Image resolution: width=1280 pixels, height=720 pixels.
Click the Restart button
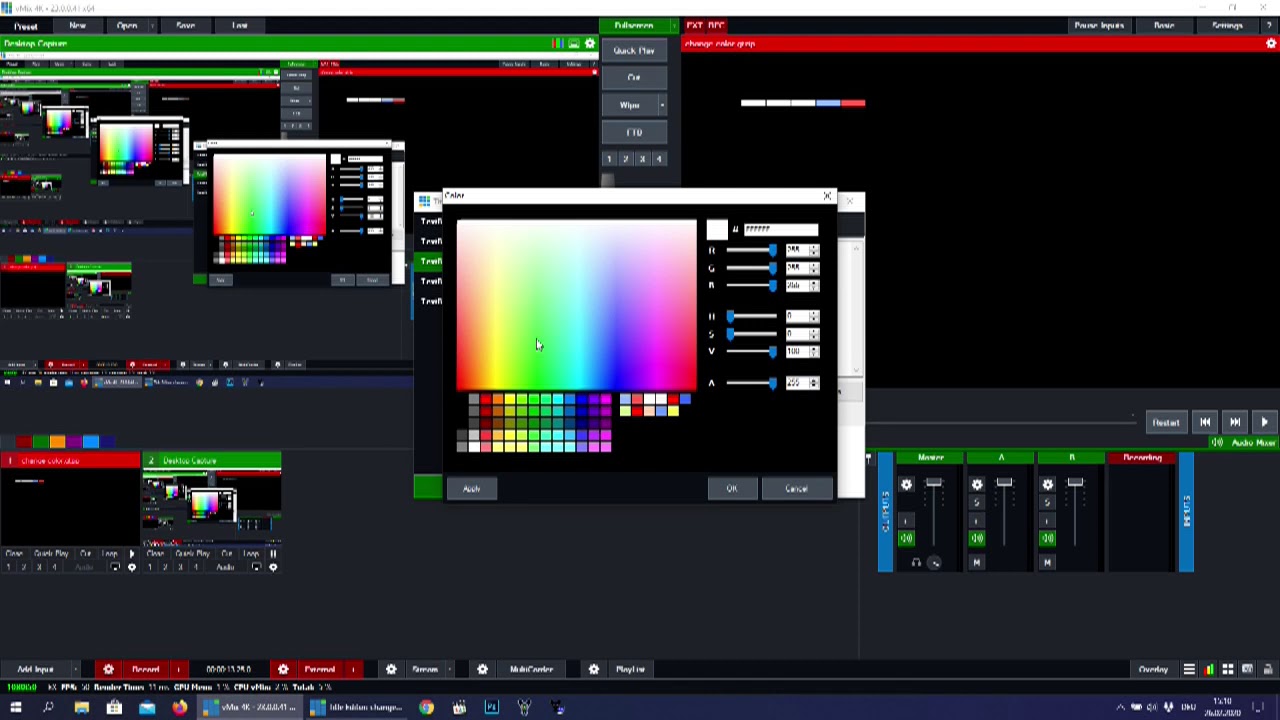click(x=1166, y=423)
